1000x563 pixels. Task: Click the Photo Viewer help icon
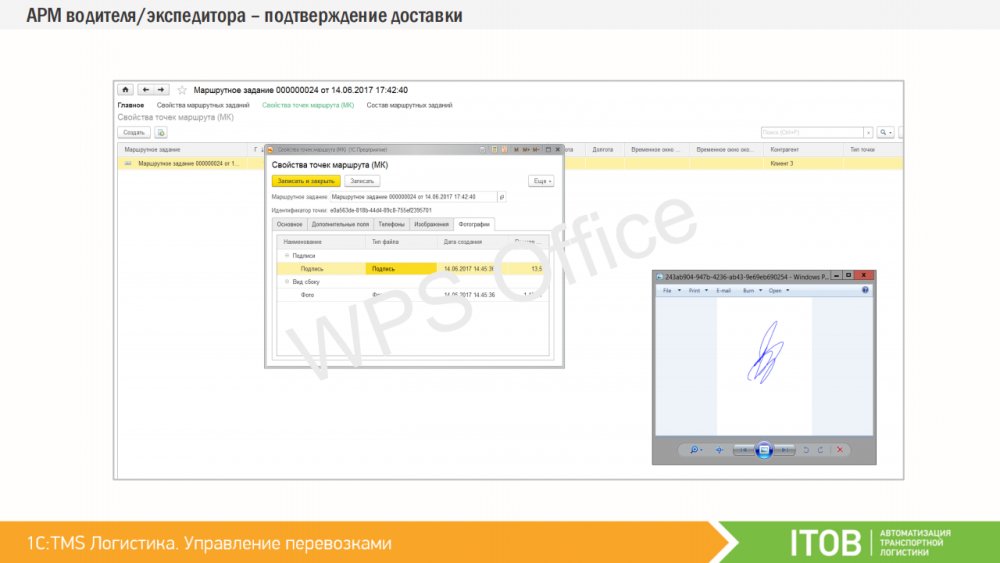tap(865, 290)
